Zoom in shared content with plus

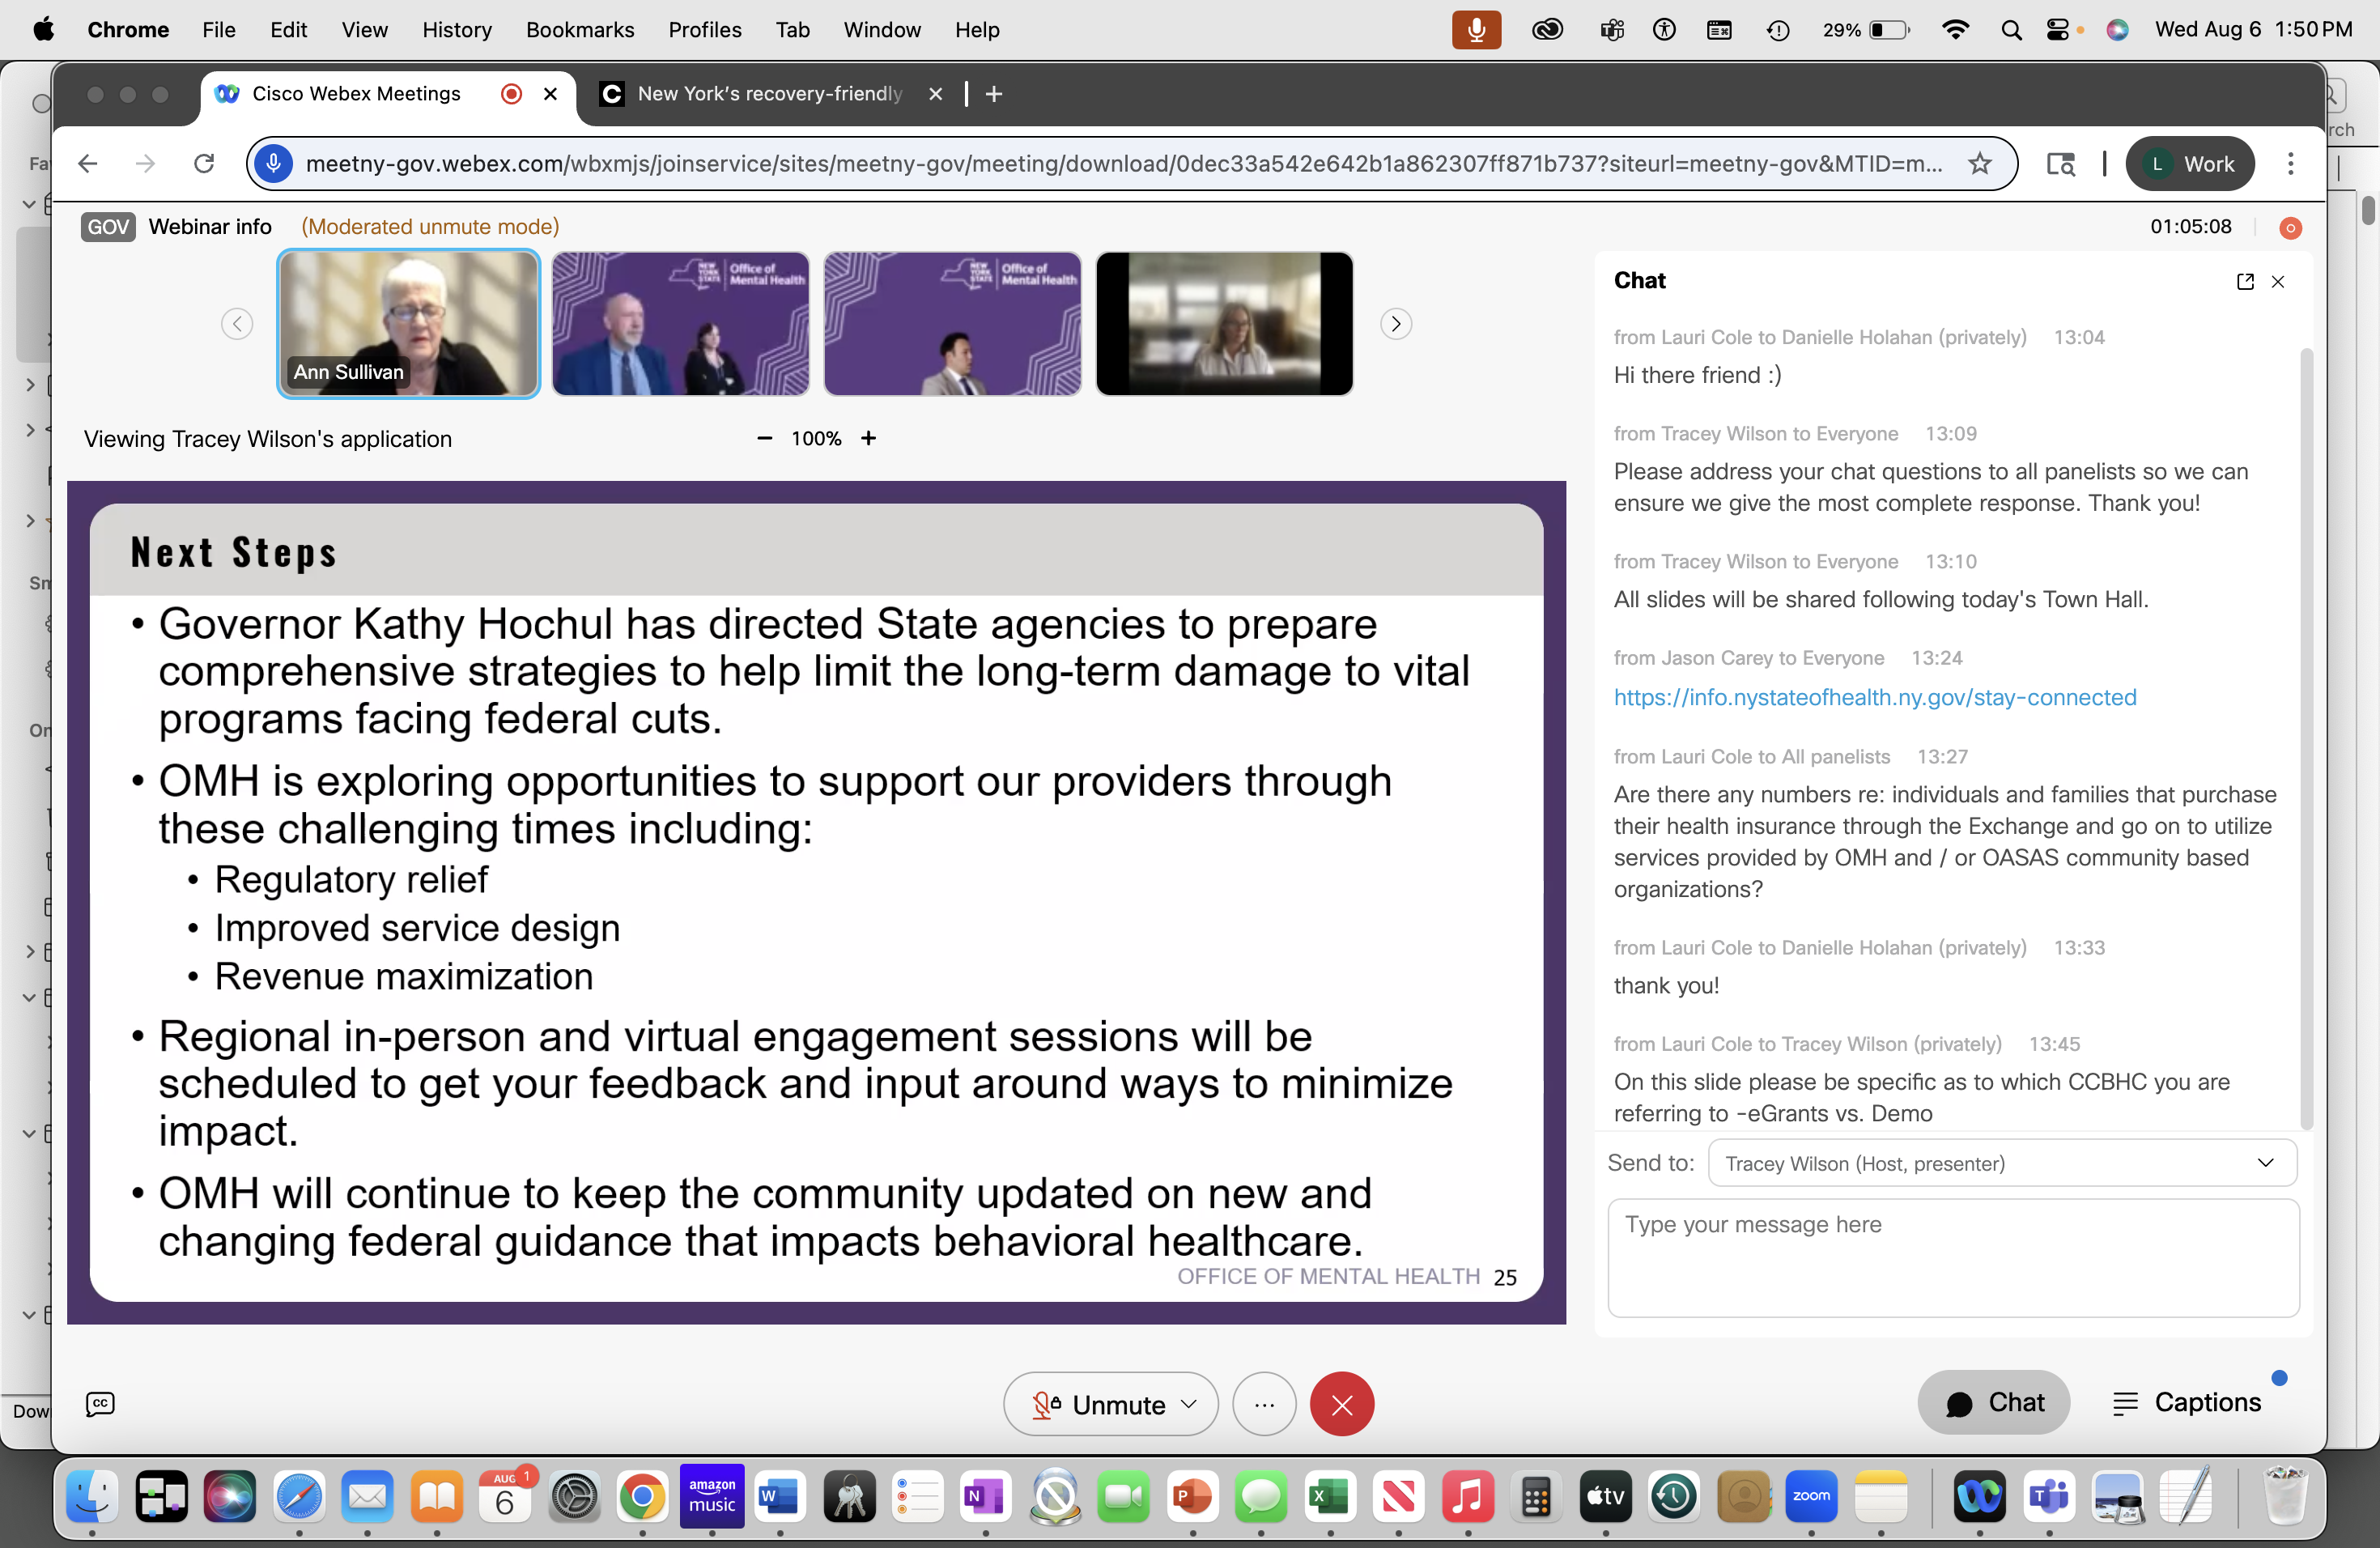(x=868, y=439)
